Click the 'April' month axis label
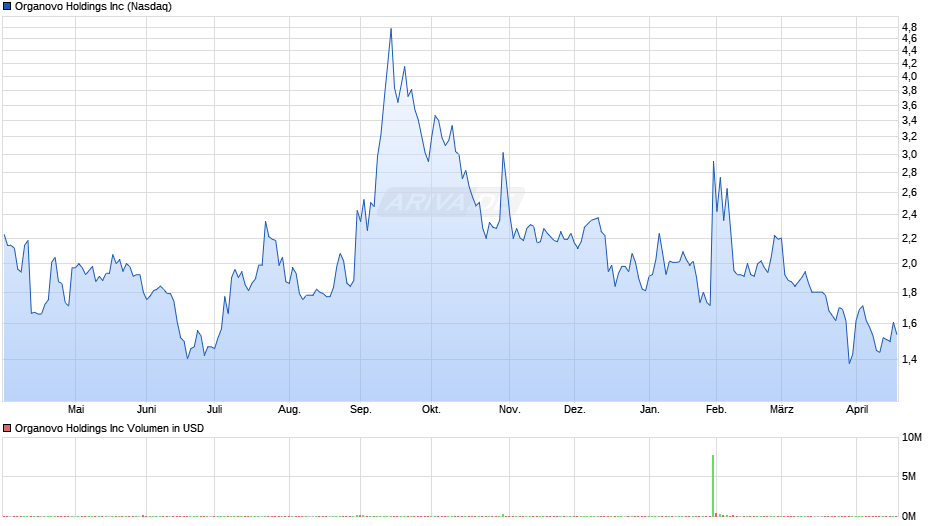This screenshot has height=526, width=940. tap(857, 409)
